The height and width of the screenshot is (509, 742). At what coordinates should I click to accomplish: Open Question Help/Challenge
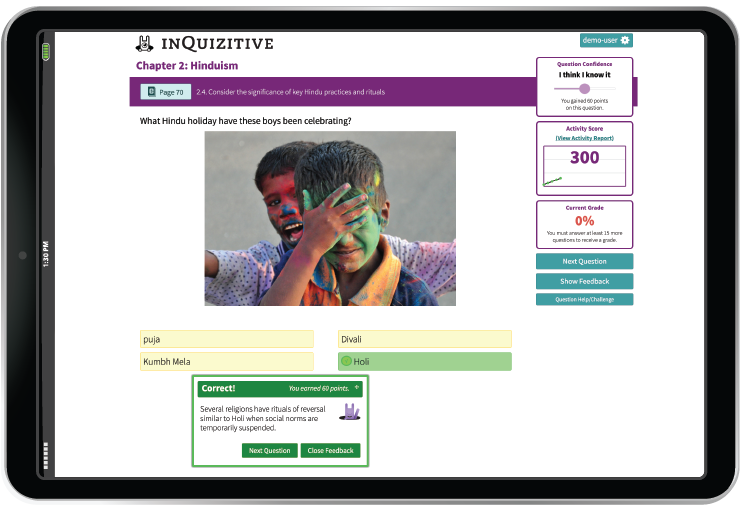pyautogui.click(x=584, y=299)
